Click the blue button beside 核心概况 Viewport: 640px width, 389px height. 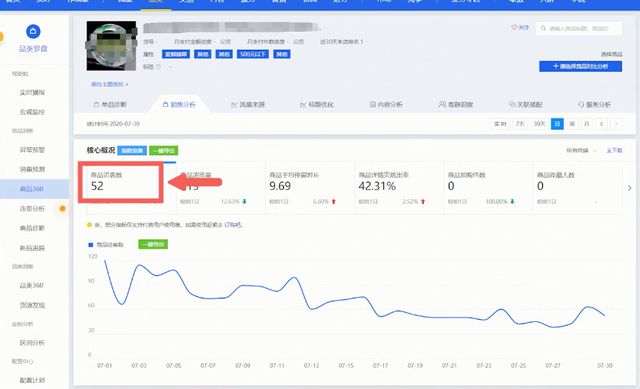[x=132, y=151]
